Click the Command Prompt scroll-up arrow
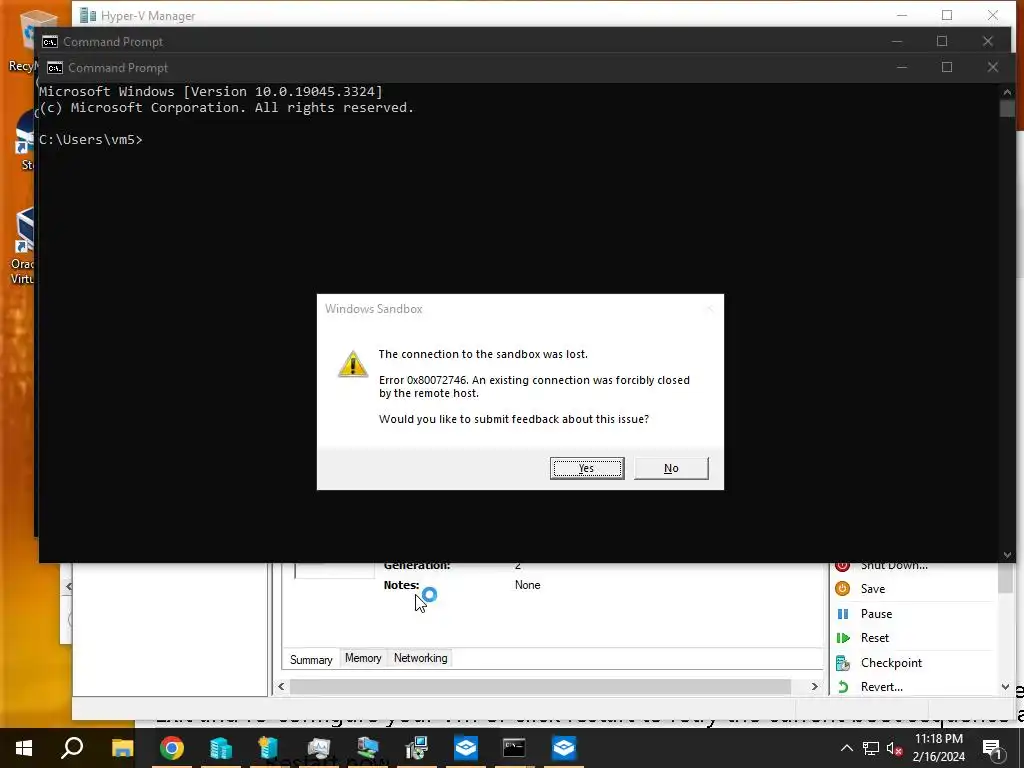 coord(1007,92)
